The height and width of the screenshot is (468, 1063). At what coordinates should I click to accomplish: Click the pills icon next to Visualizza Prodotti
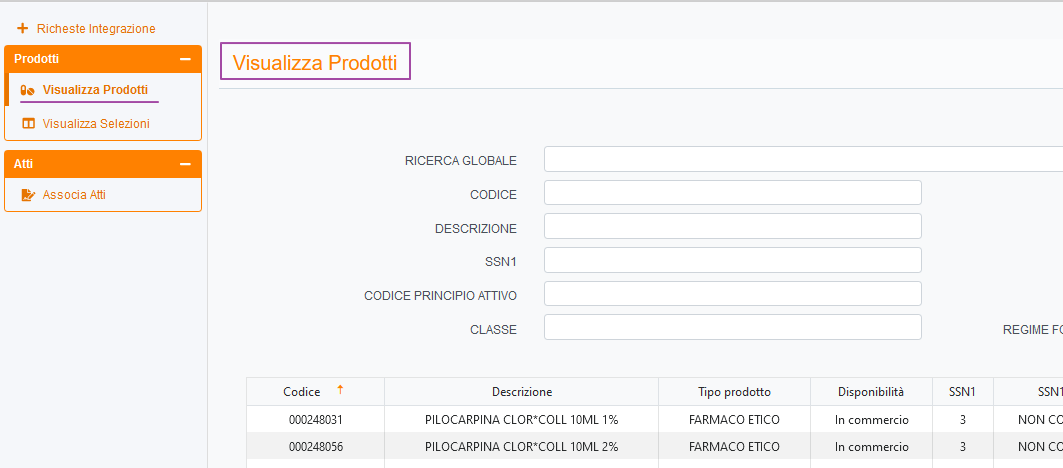(x=28, y=90)
